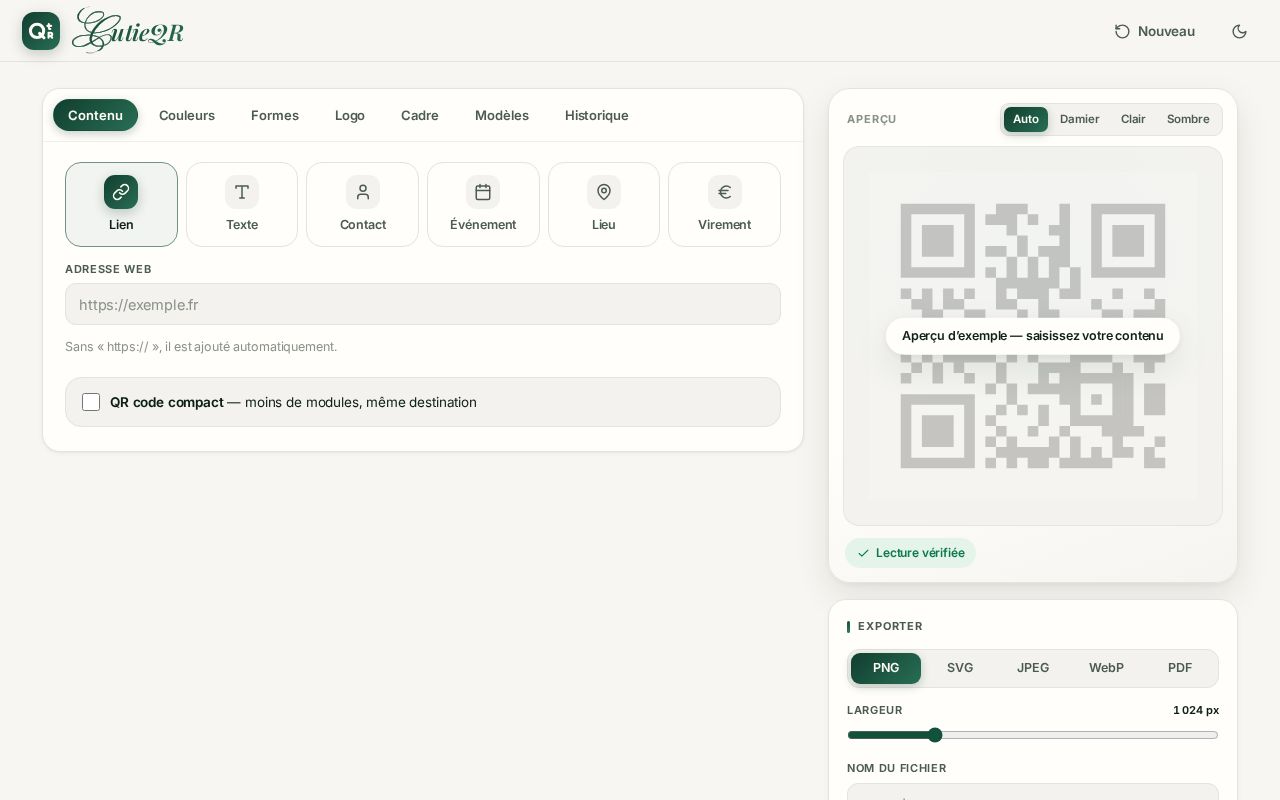Viewport: 1280px width, 800px height.
Task: Click the Largeur width slider handle
Action: tap(935, 735)
